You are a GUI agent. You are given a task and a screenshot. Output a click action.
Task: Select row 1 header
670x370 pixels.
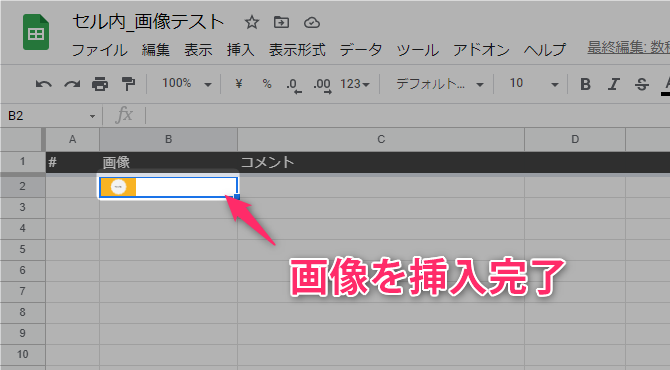(x=22, y=162)
